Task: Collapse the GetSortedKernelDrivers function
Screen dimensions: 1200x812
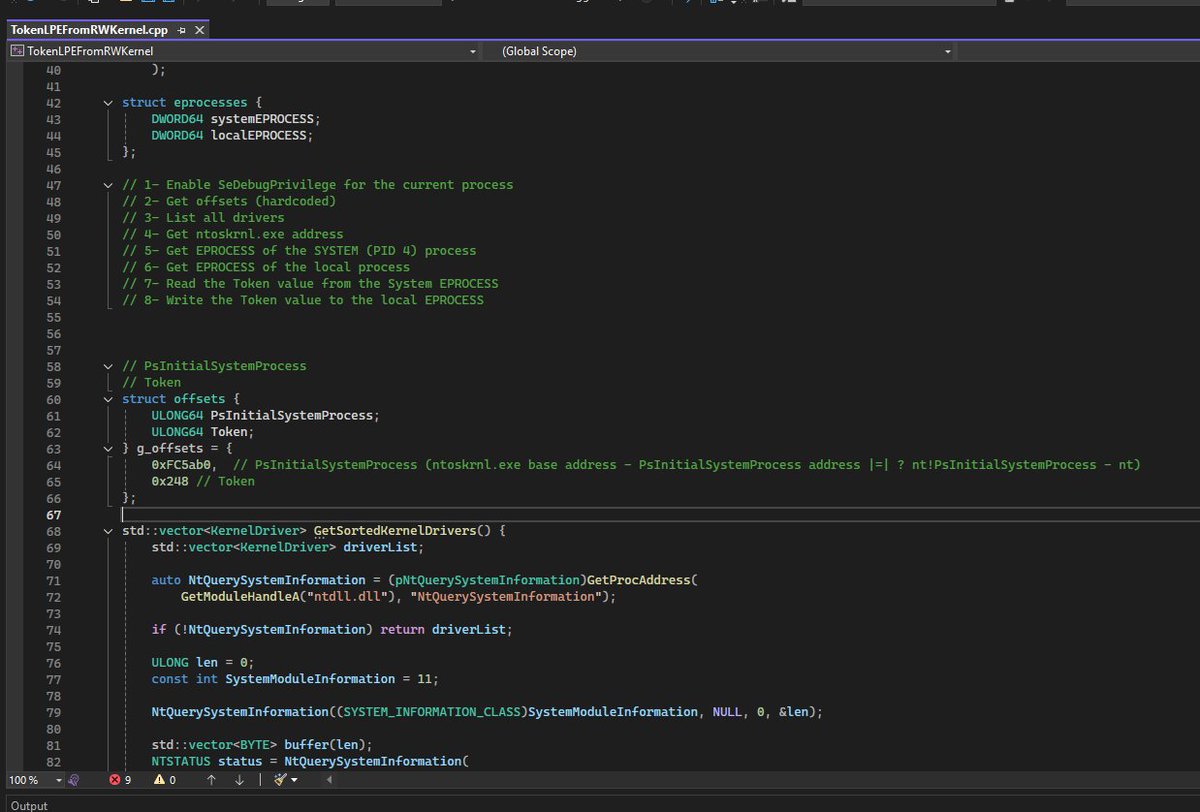Action: (108, 530)
